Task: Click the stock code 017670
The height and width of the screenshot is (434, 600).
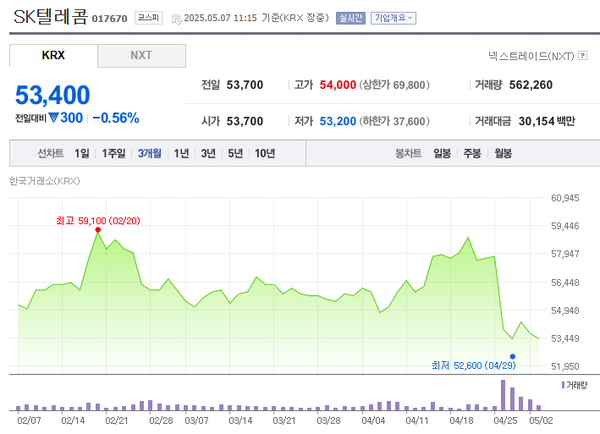Action: click(109, 19)
